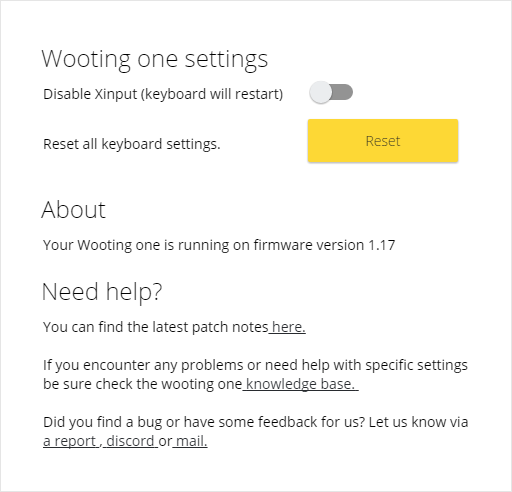The width and height of the screenshot is (512, 492).
Task: Click the gray track of the Xinput switch
Action: coord(343,92)
